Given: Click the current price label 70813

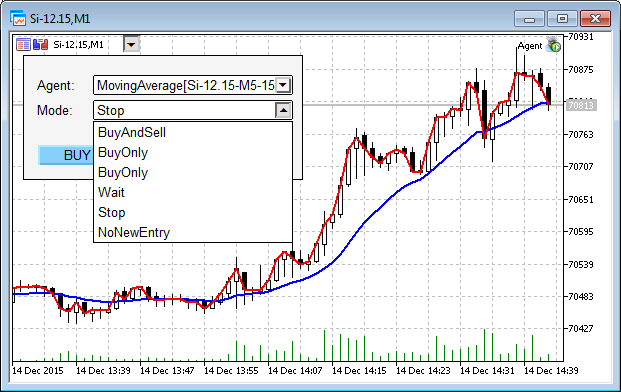Looking at the screenshot, I should pyautogui.click(x=581, y=105).
